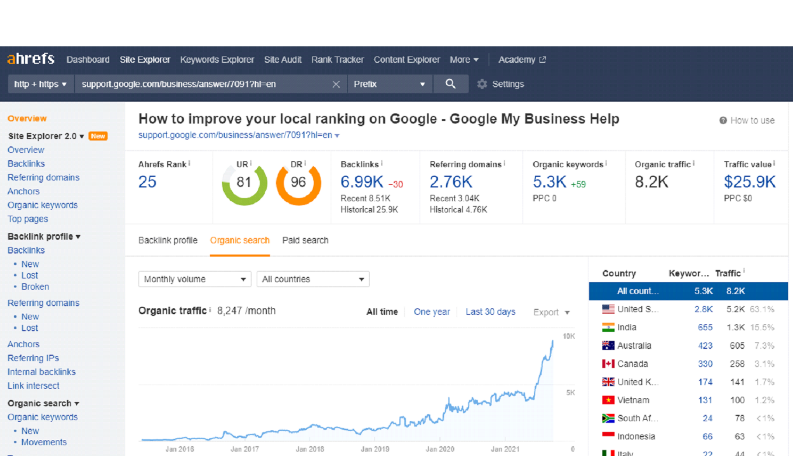Image resolution: width=793 pixels, height=456 pixels.
Task: Open Settings gear icon
Action: [482, 84]
